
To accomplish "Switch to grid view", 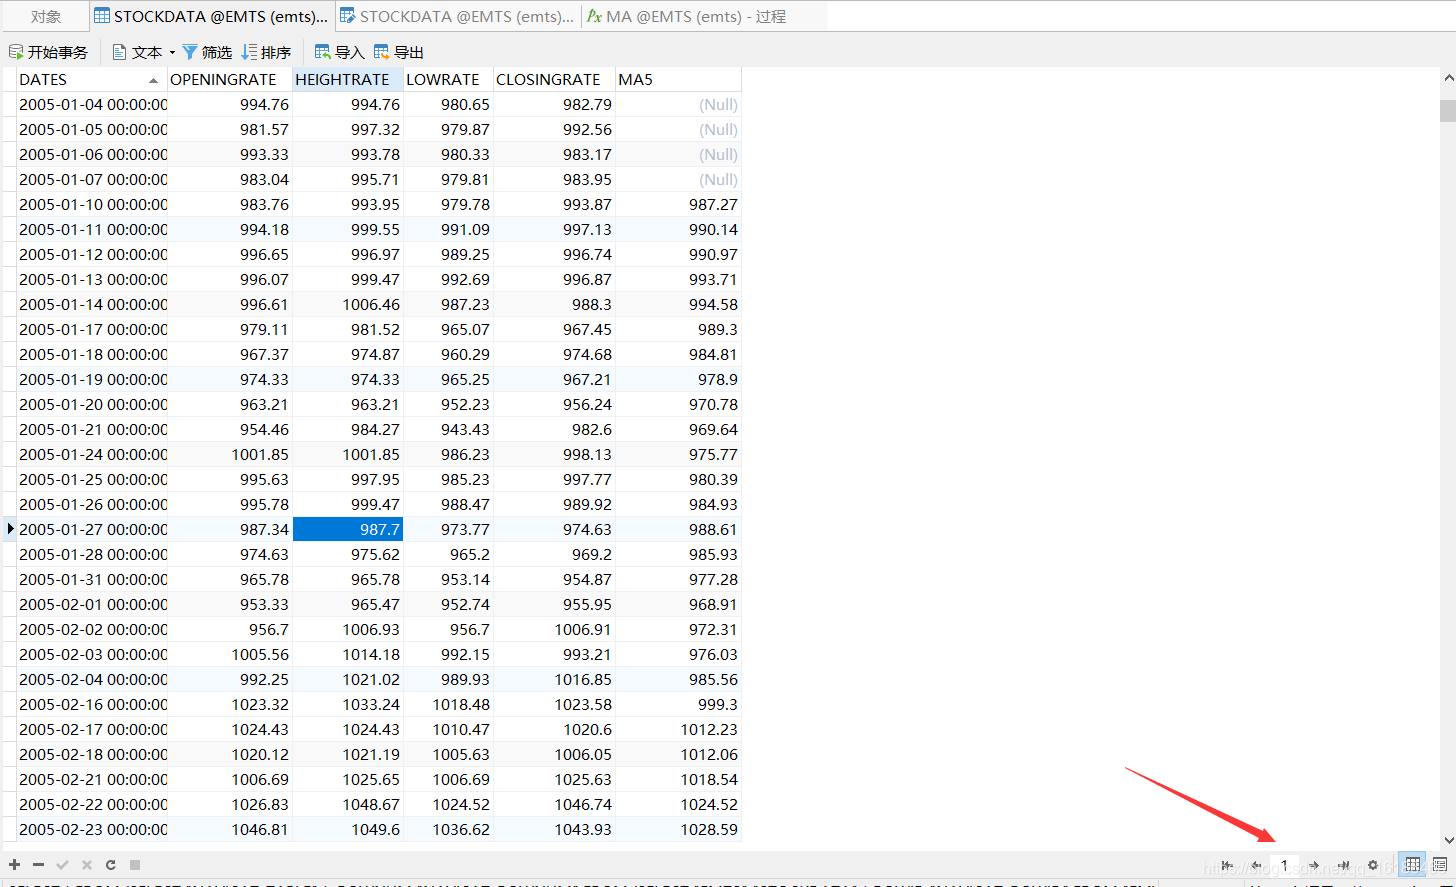I will (x=1412, y=865).
